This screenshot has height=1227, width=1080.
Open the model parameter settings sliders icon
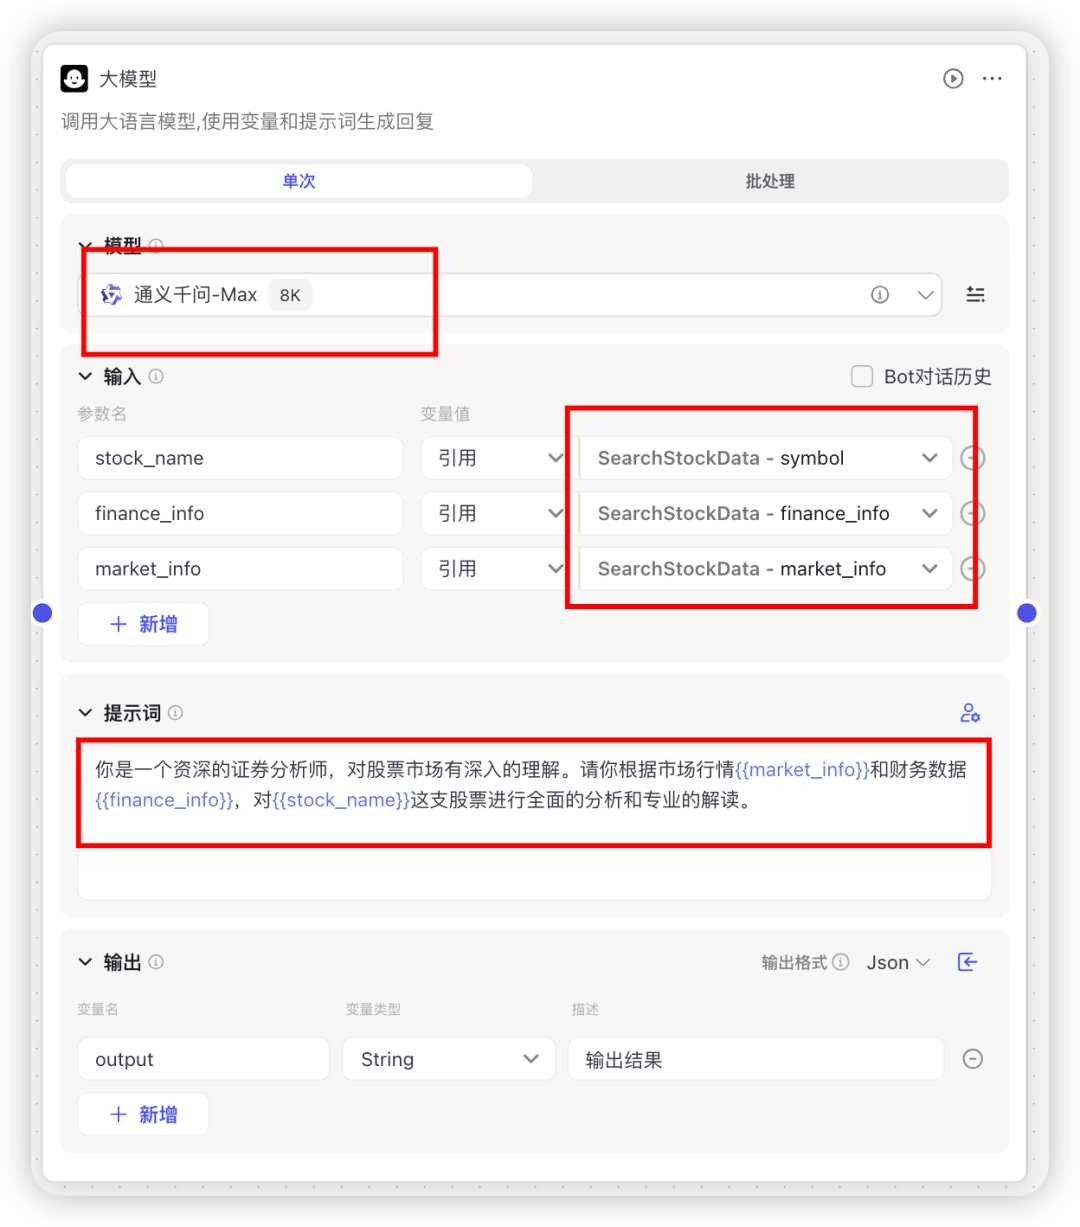click(x=975, y=294)
